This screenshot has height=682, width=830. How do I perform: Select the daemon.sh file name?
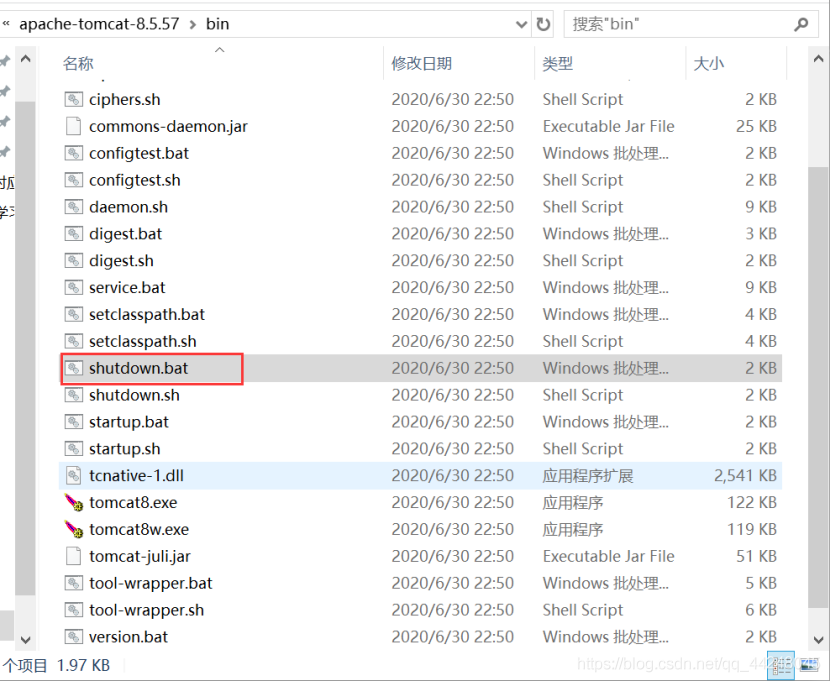(128, 207)
